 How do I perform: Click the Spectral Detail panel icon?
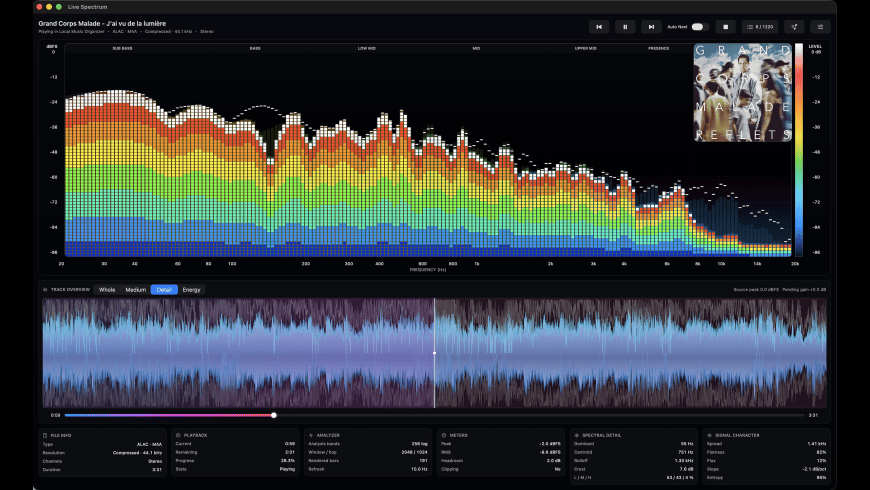point(576,436)
